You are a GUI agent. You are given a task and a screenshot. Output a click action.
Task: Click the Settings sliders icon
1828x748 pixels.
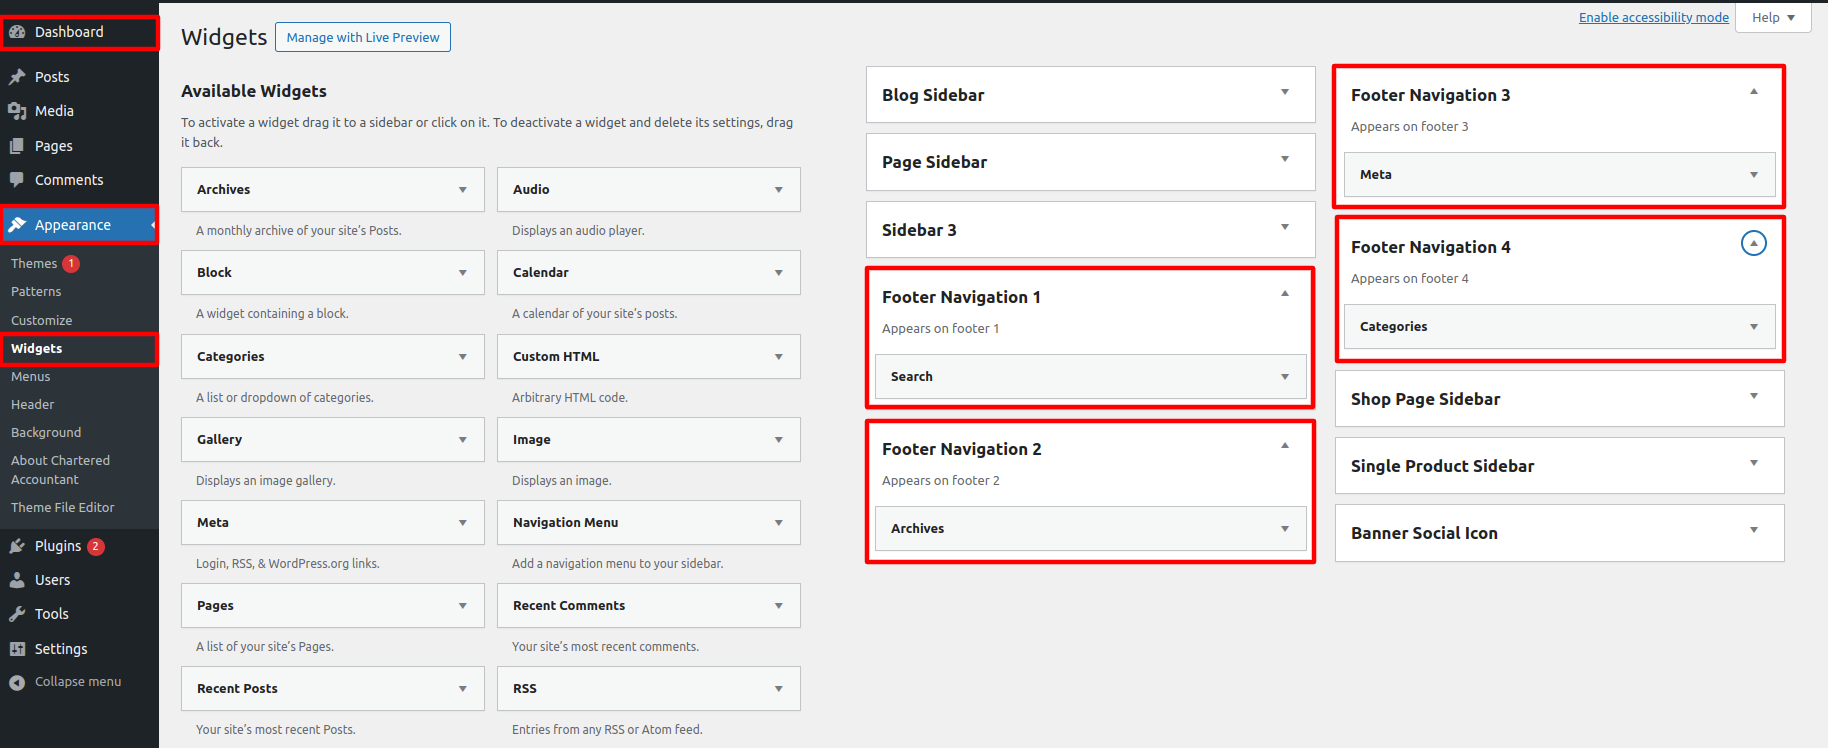17,649
